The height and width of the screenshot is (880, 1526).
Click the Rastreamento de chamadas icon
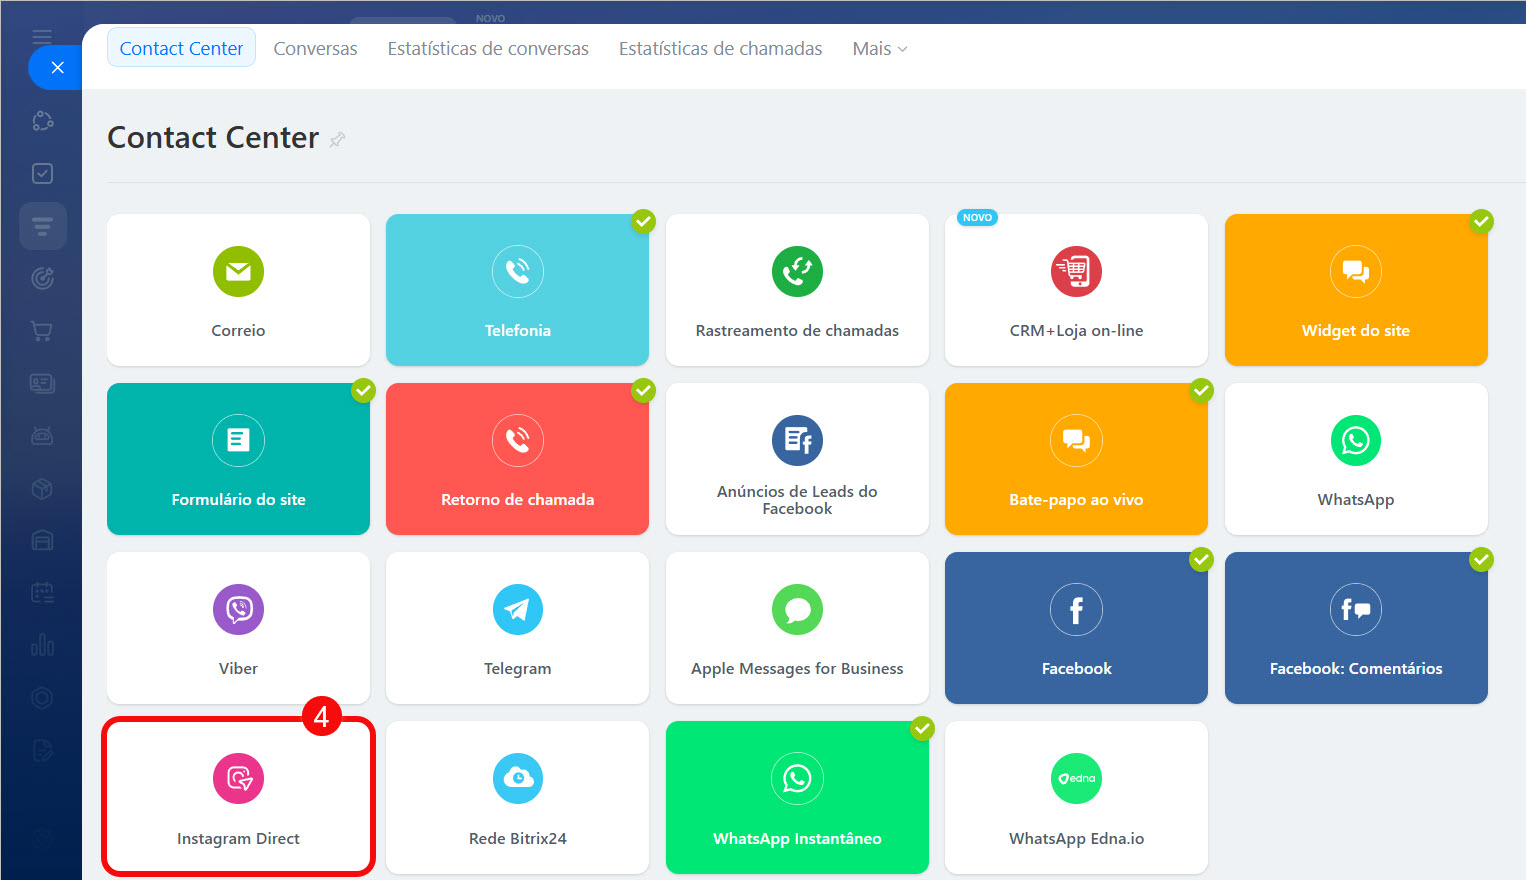click(797, 271)
